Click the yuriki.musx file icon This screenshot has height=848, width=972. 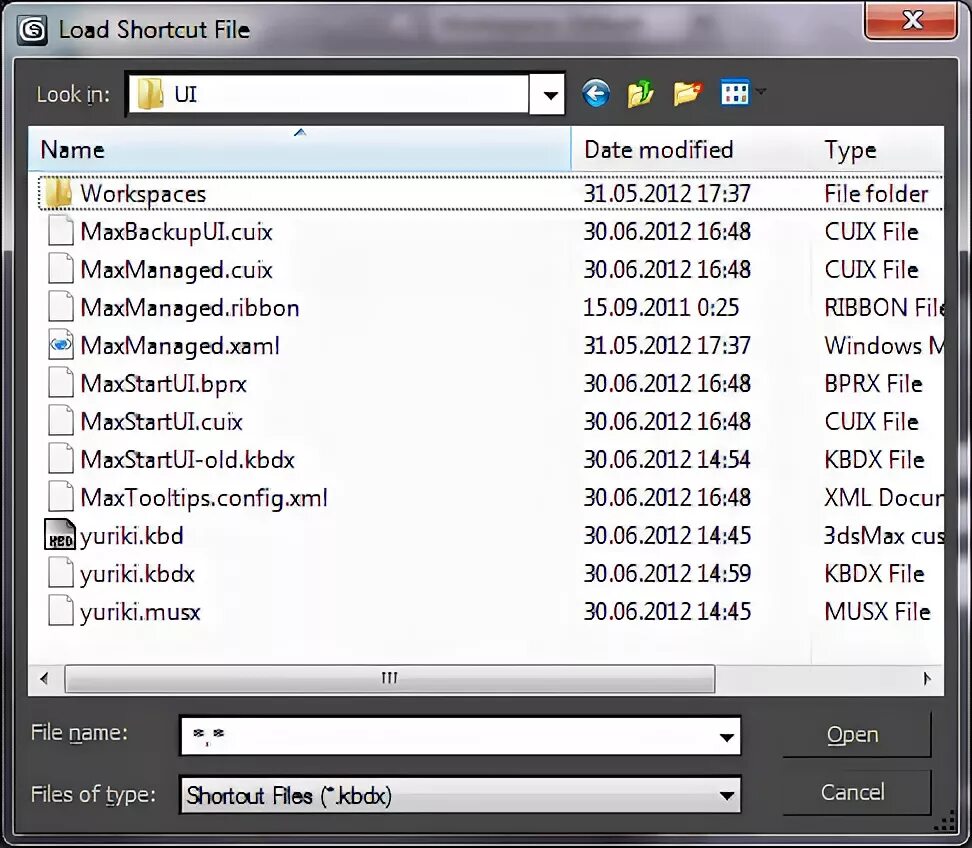pos(61,611)
